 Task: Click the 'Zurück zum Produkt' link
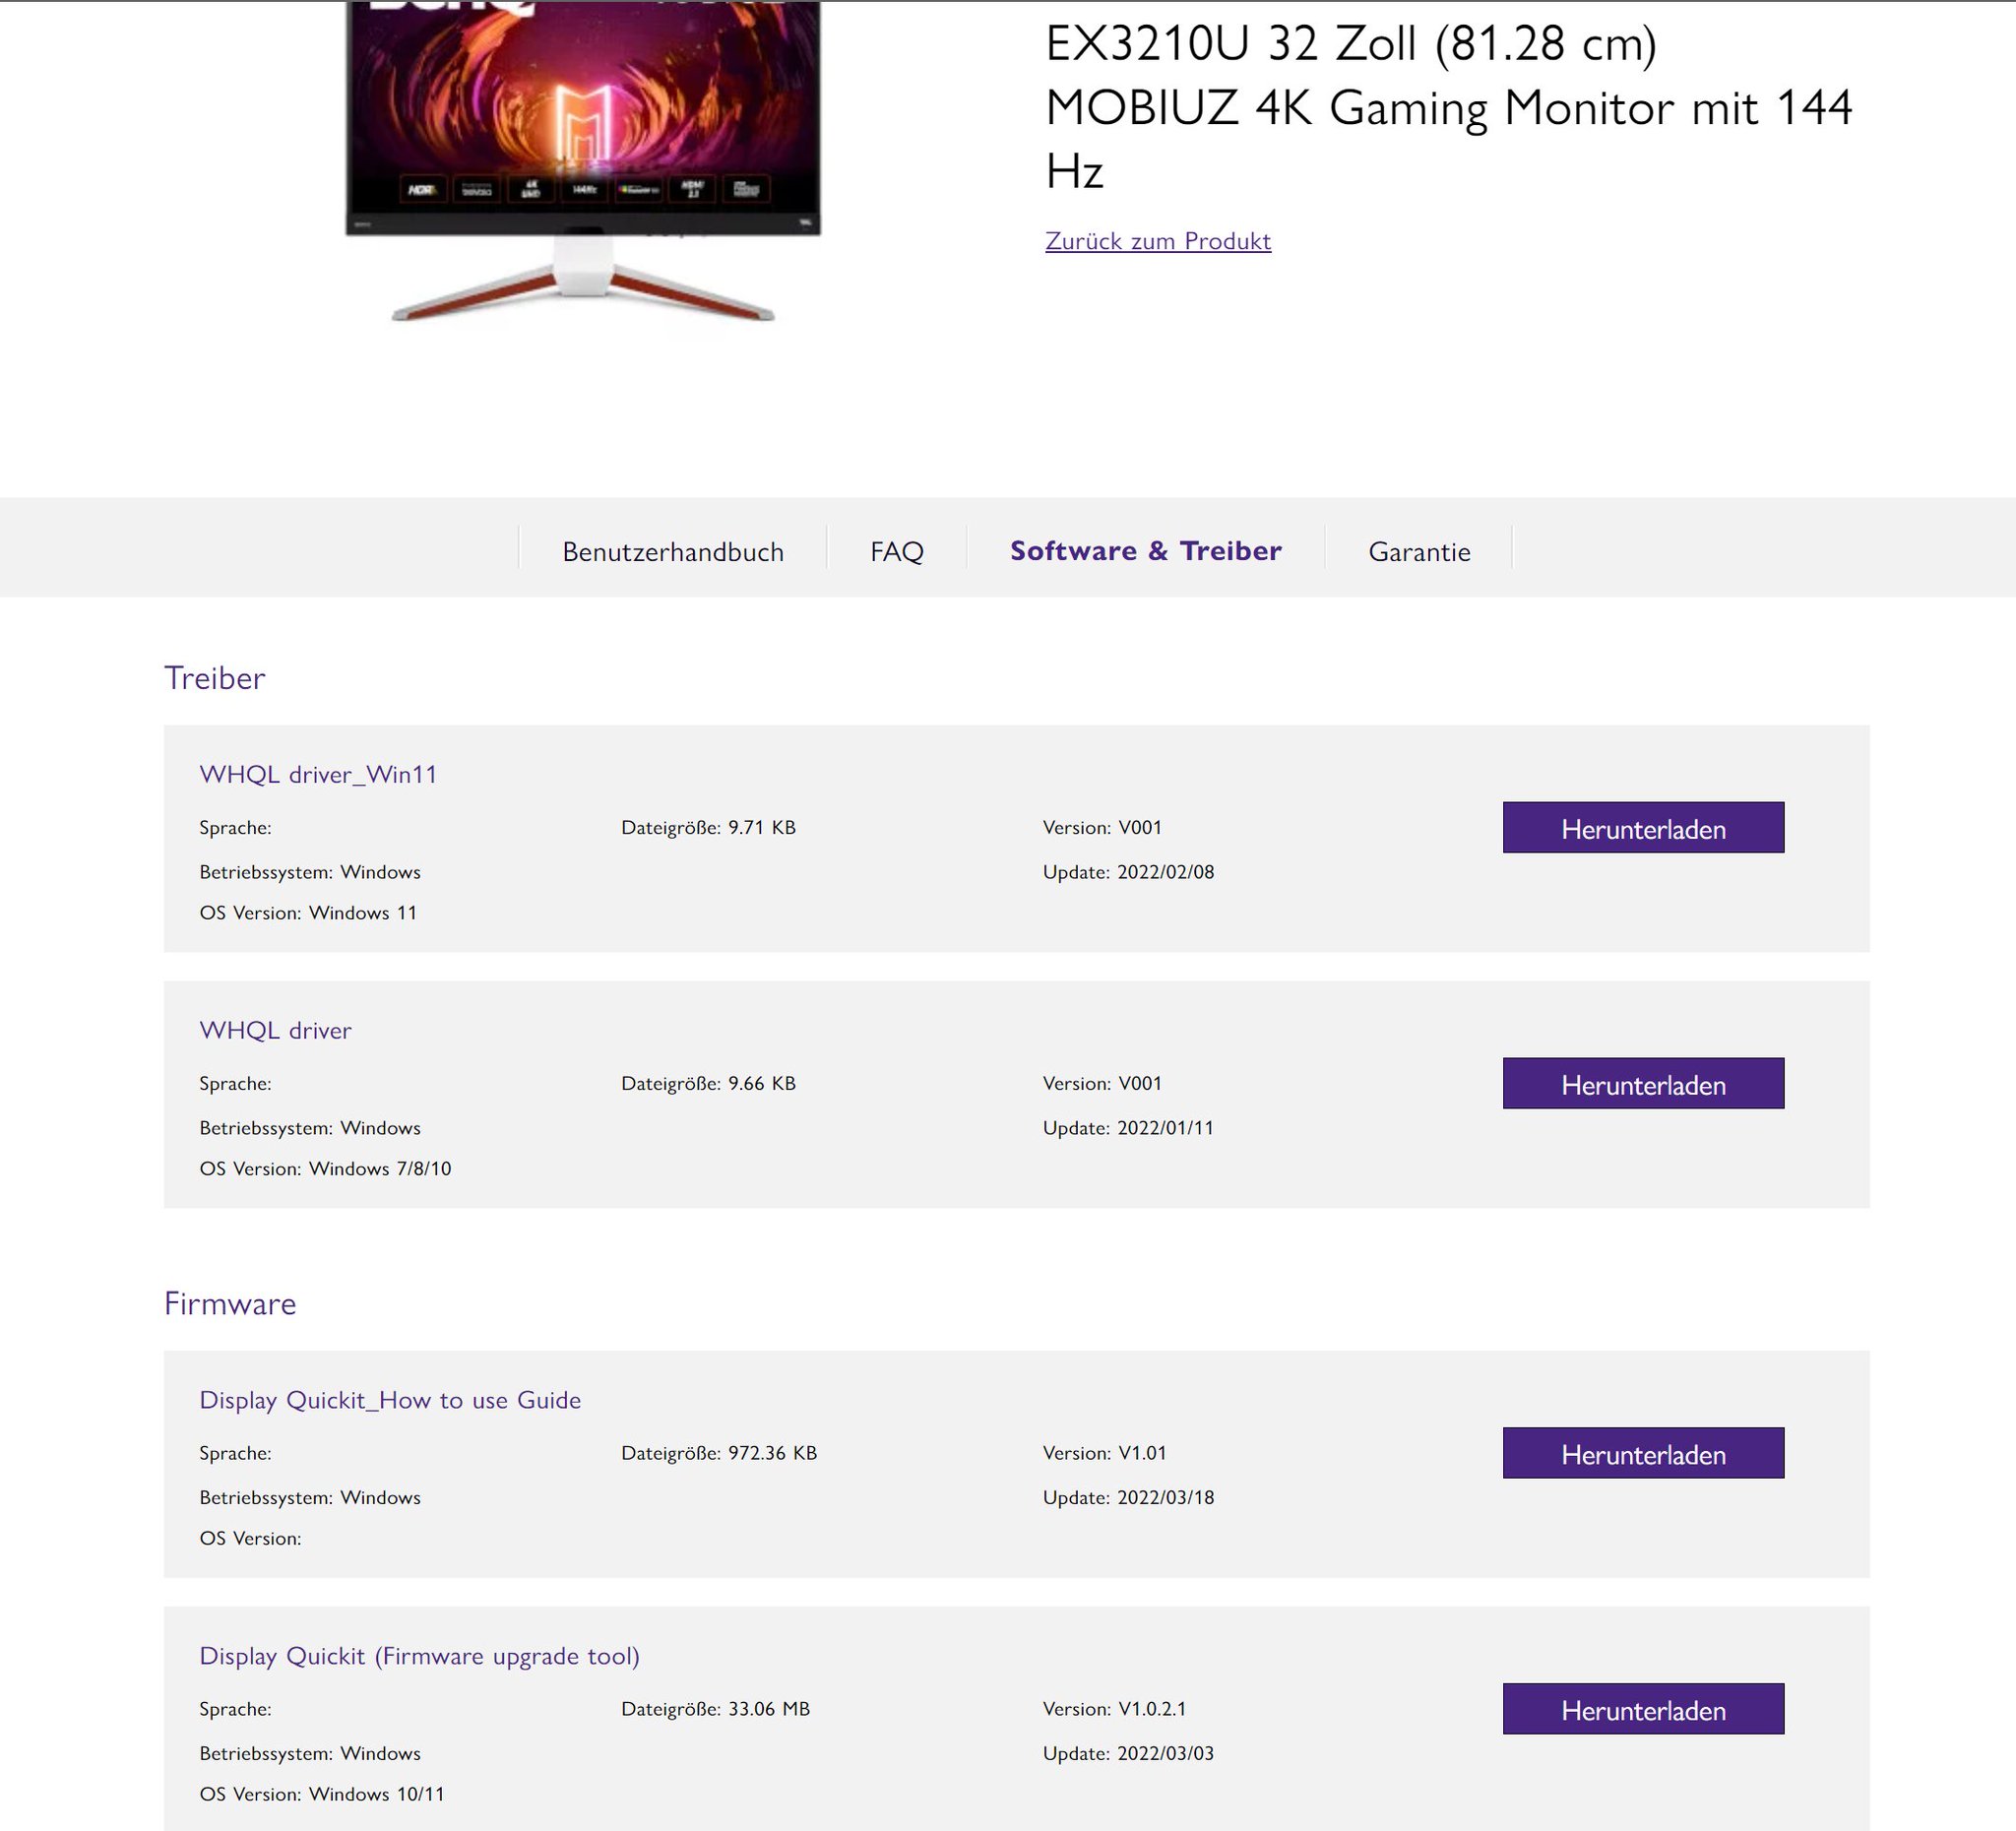click(x=1157, y=239)
